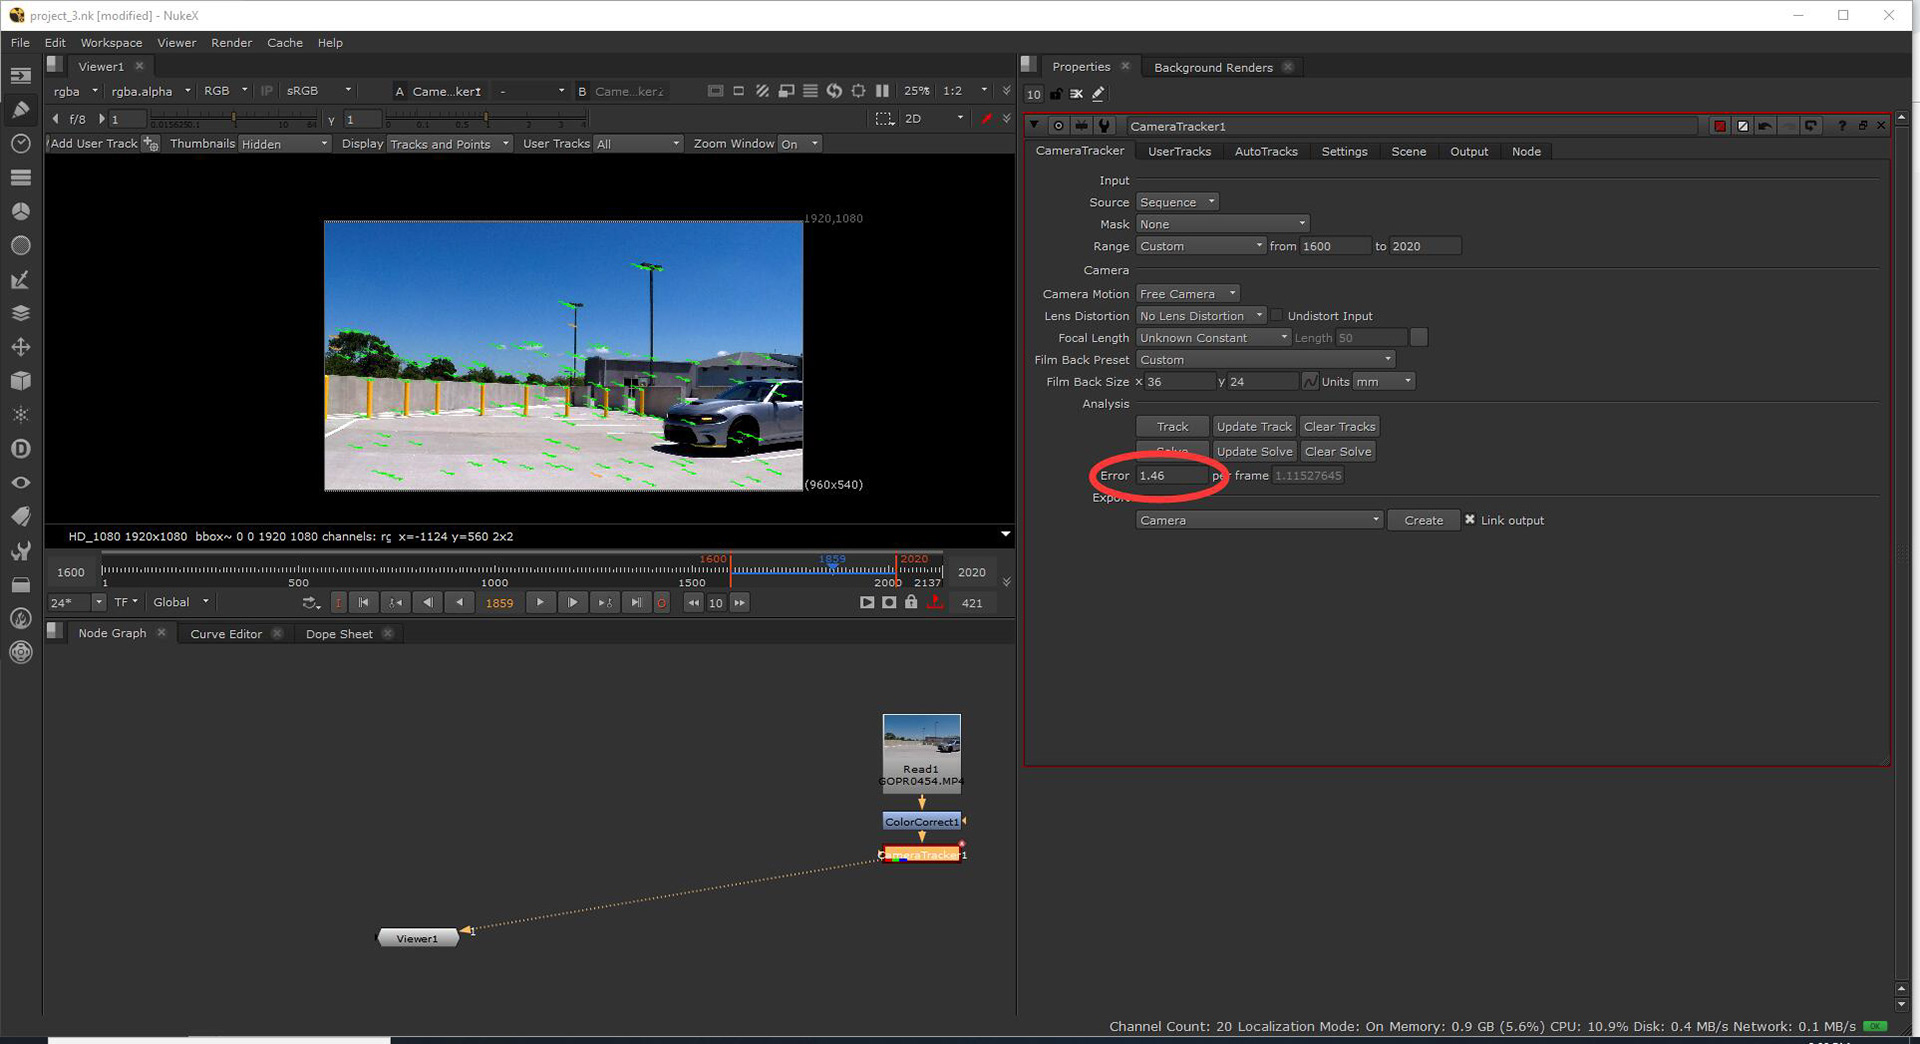The width and height of the screenshot is (1920, 1044).
Task: Open the Keyer nodes toolbar icon
Action: tap(20, 280)
